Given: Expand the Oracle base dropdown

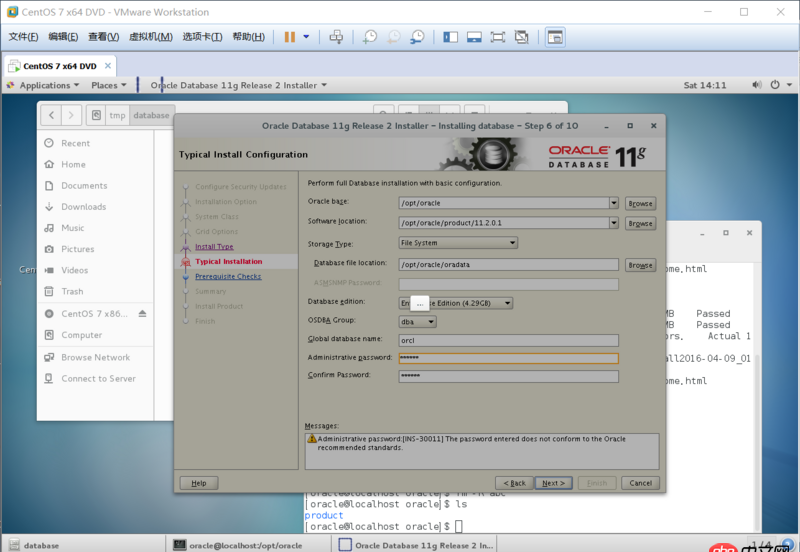Looking at the screenshot, I should pos(613,203).
